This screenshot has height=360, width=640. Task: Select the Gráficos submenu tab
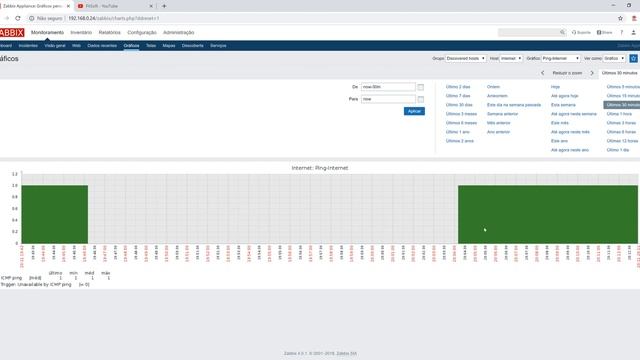pyautogui.click(x=131, y=46)
